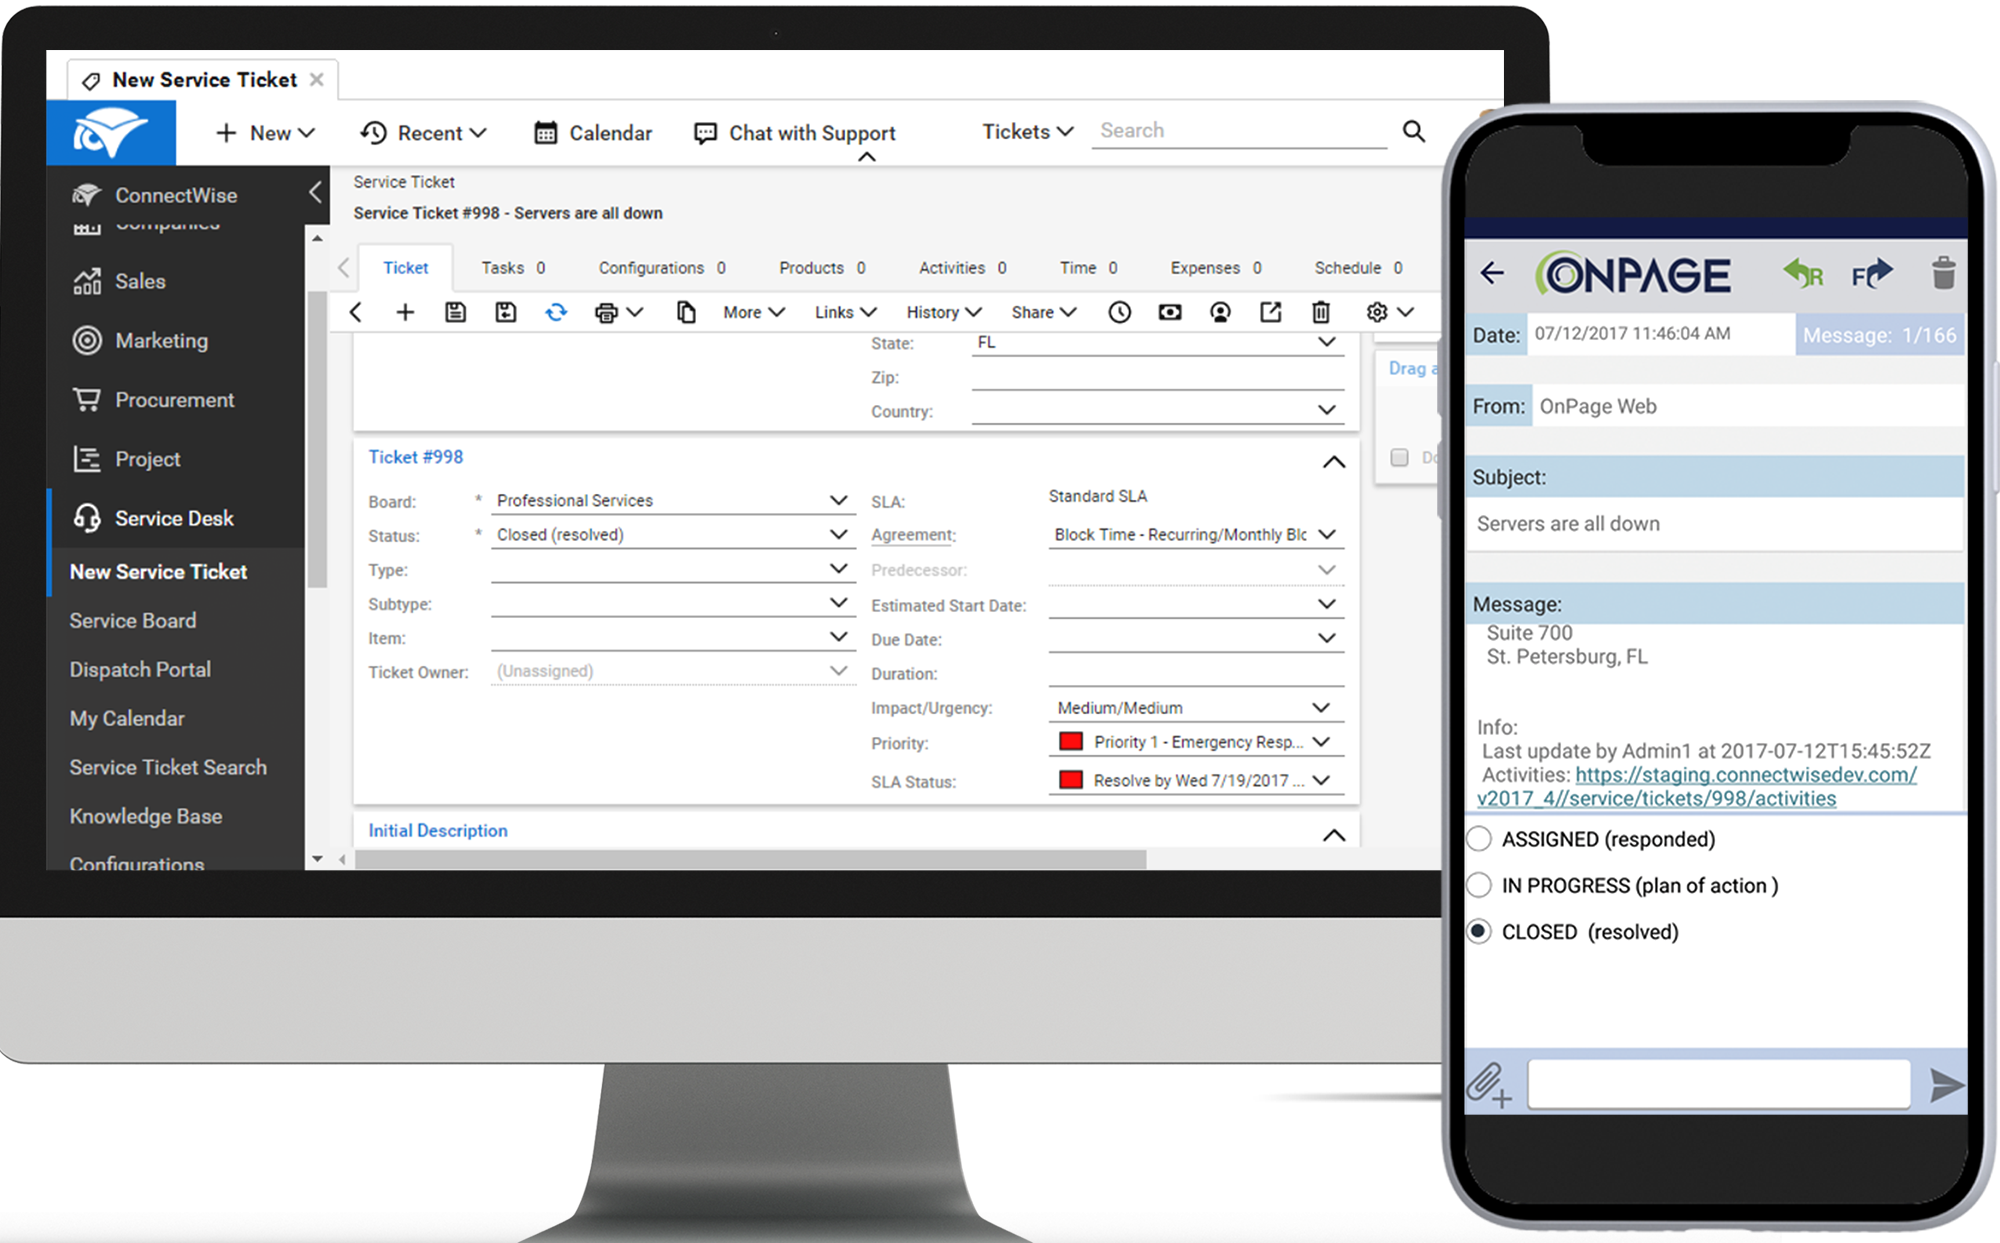This screenshot has height=1243, width=2000.
Task: Tick the checkbox in right side panel
Action: click(1400, 457)
